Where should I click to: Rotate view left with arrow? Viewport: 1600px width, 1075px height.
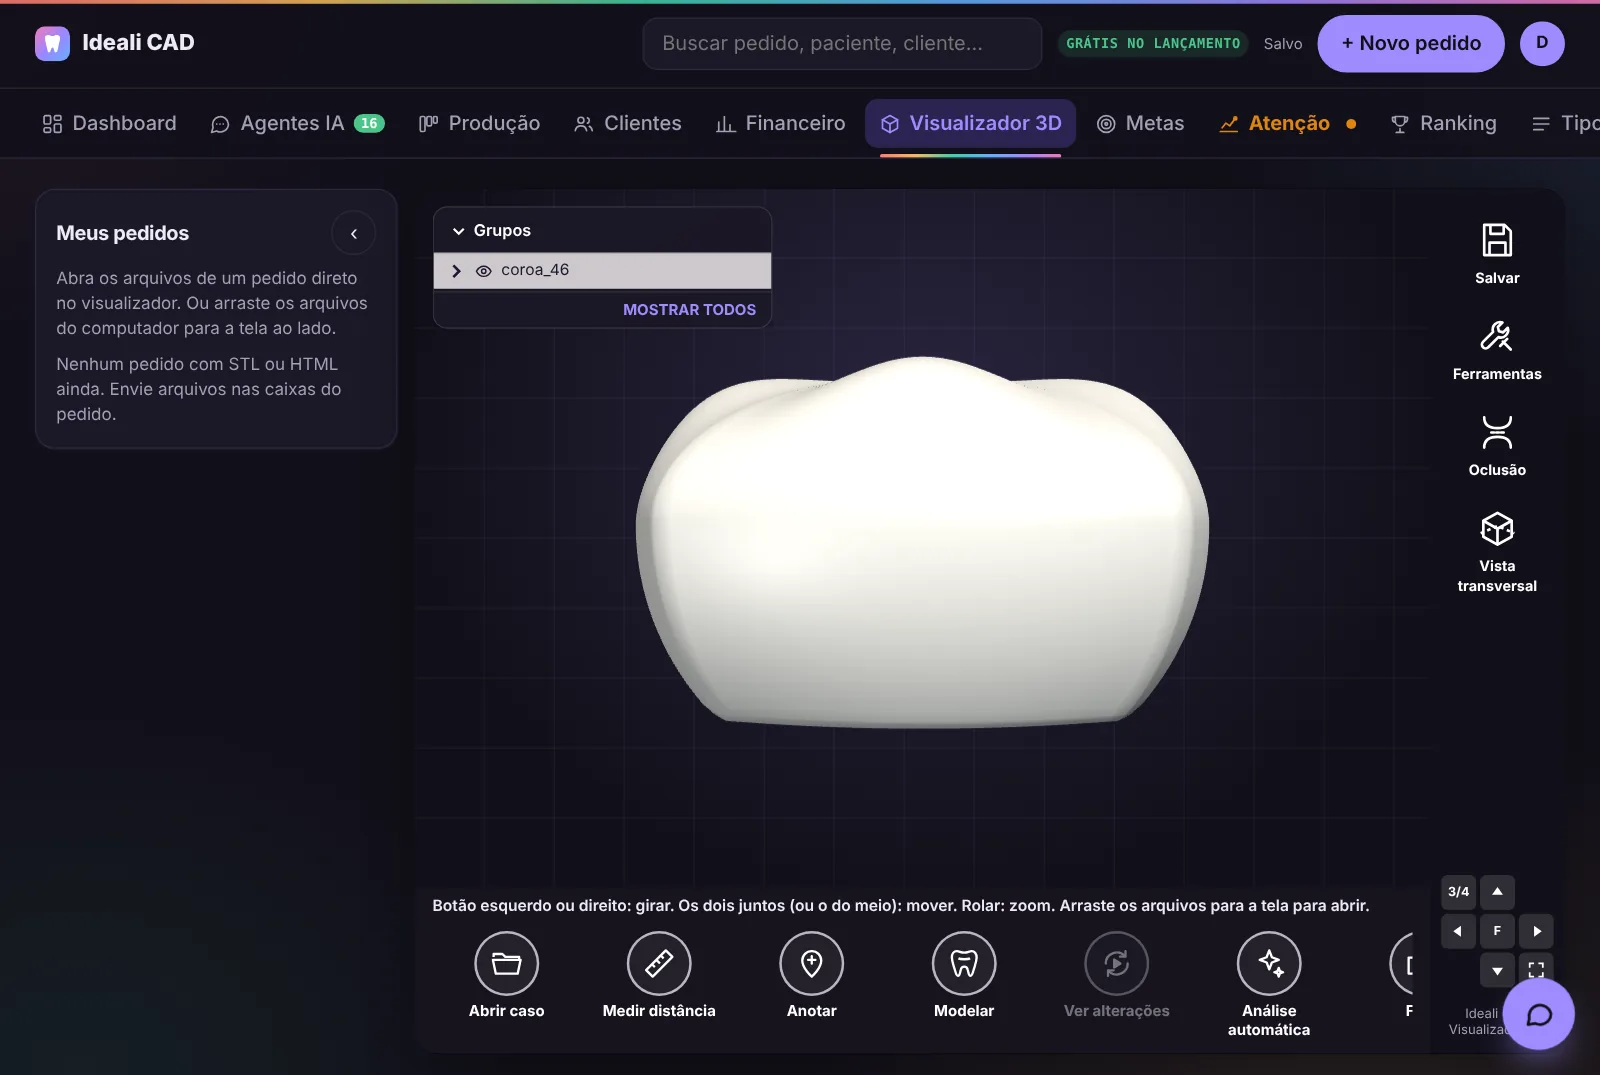(1458, 931)
